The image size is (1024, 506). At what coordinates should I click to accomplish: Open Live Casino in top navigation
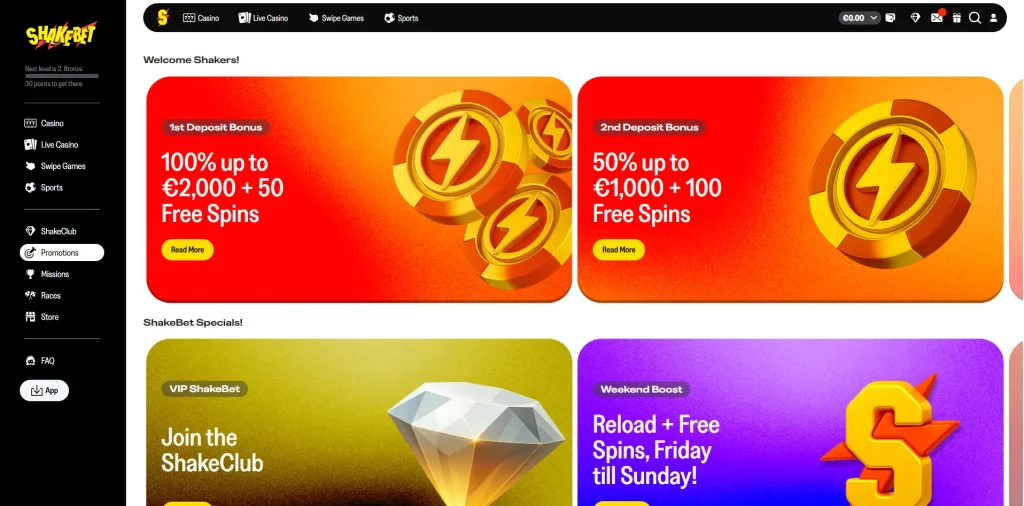pos(264,18)
